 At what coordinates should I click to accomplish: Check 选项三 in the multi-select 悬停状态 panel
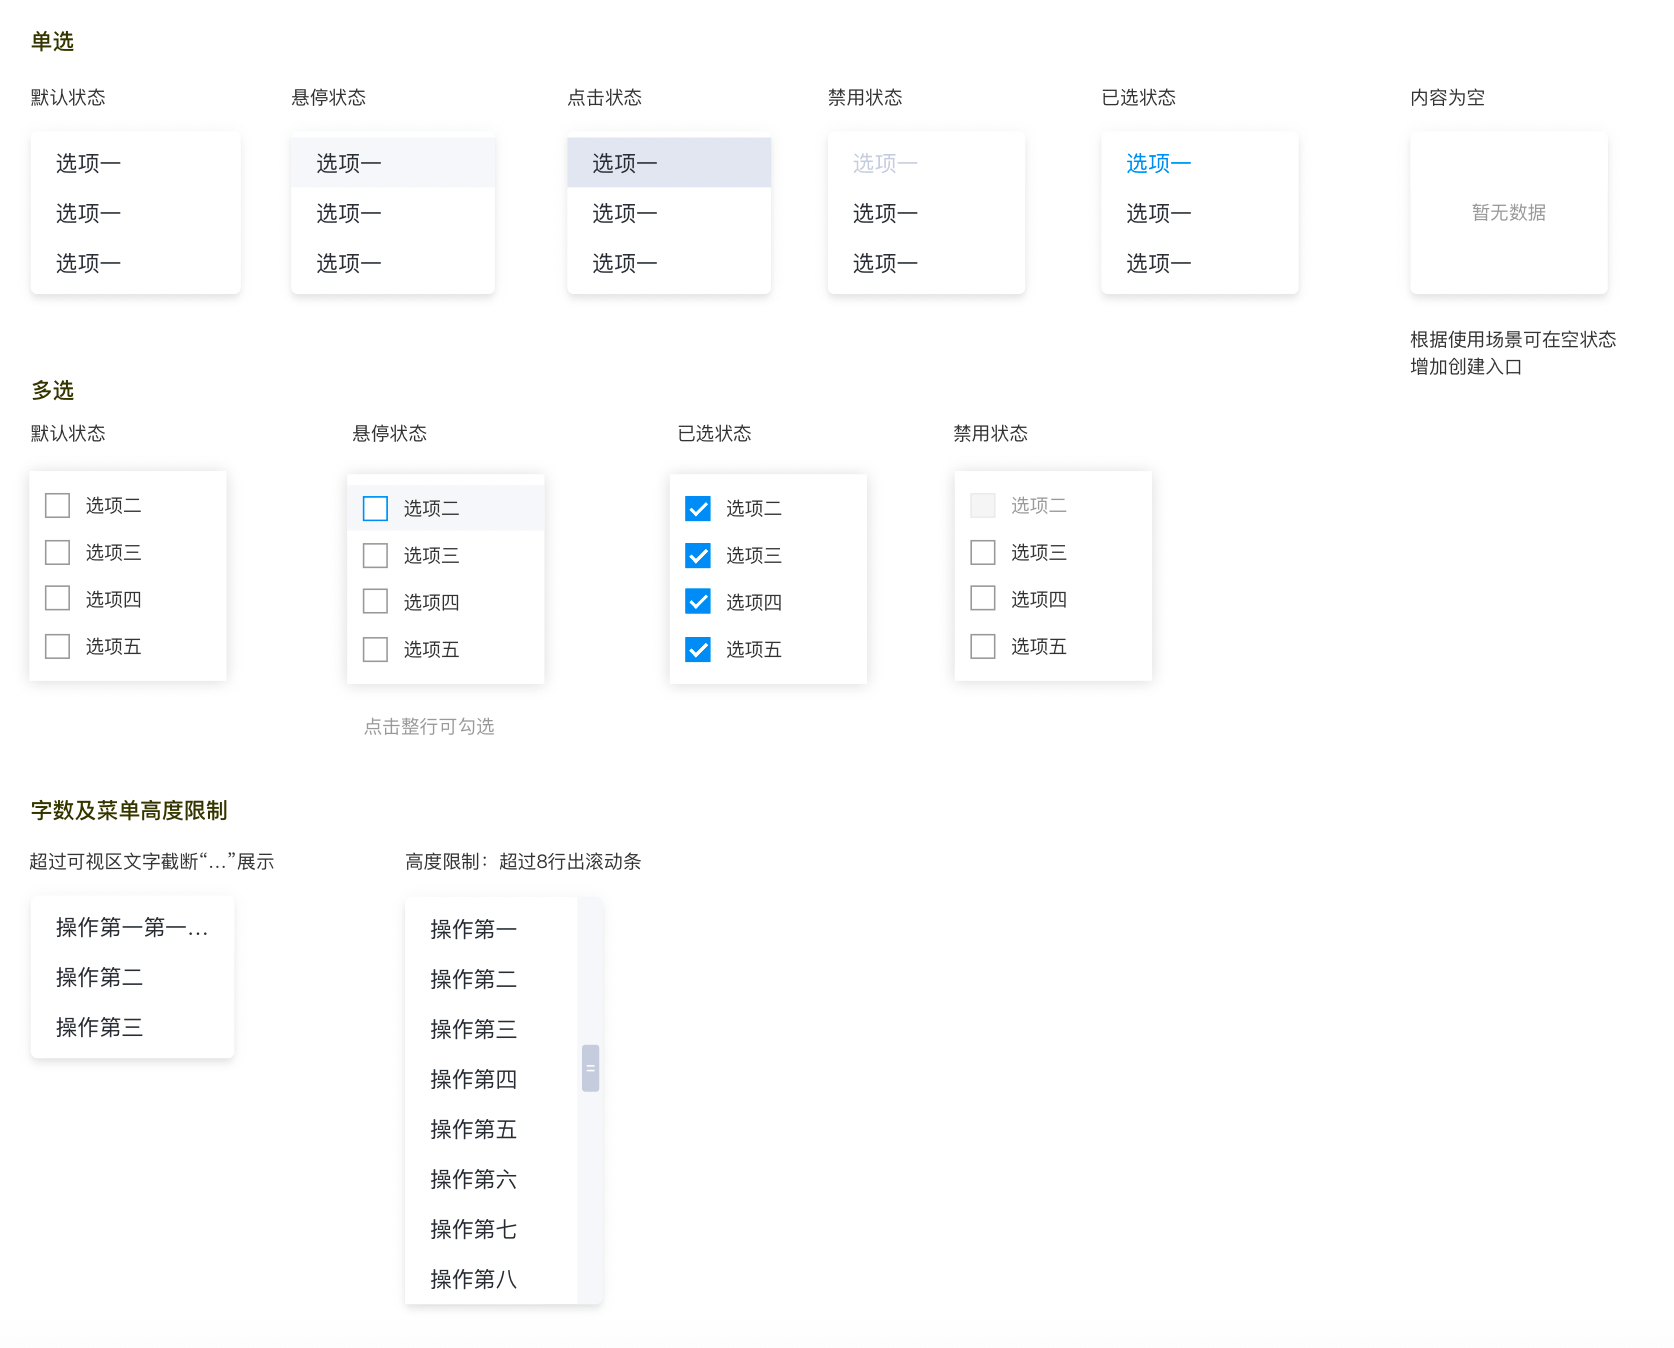click(375, 555)
